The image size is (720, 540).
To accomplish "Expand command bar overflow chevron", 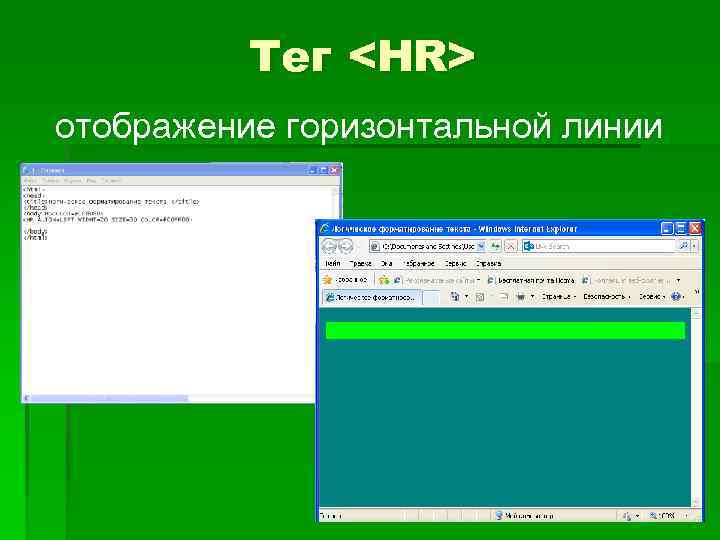I will coord(696,292).
